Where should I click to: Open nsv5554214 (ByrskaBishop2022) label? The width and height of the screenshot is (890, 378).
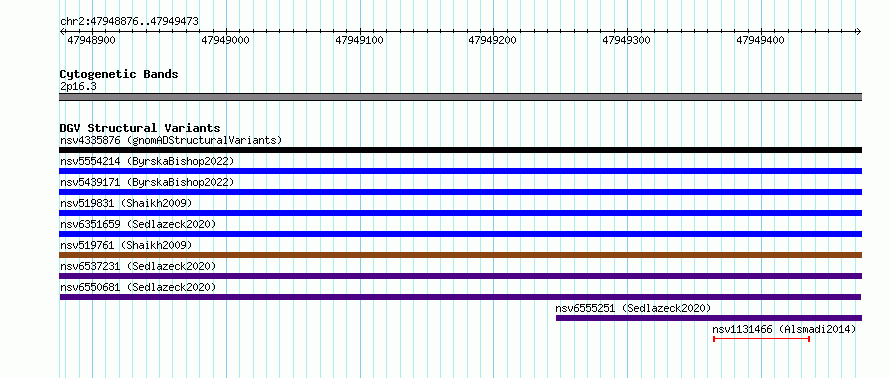click(147, 161)
